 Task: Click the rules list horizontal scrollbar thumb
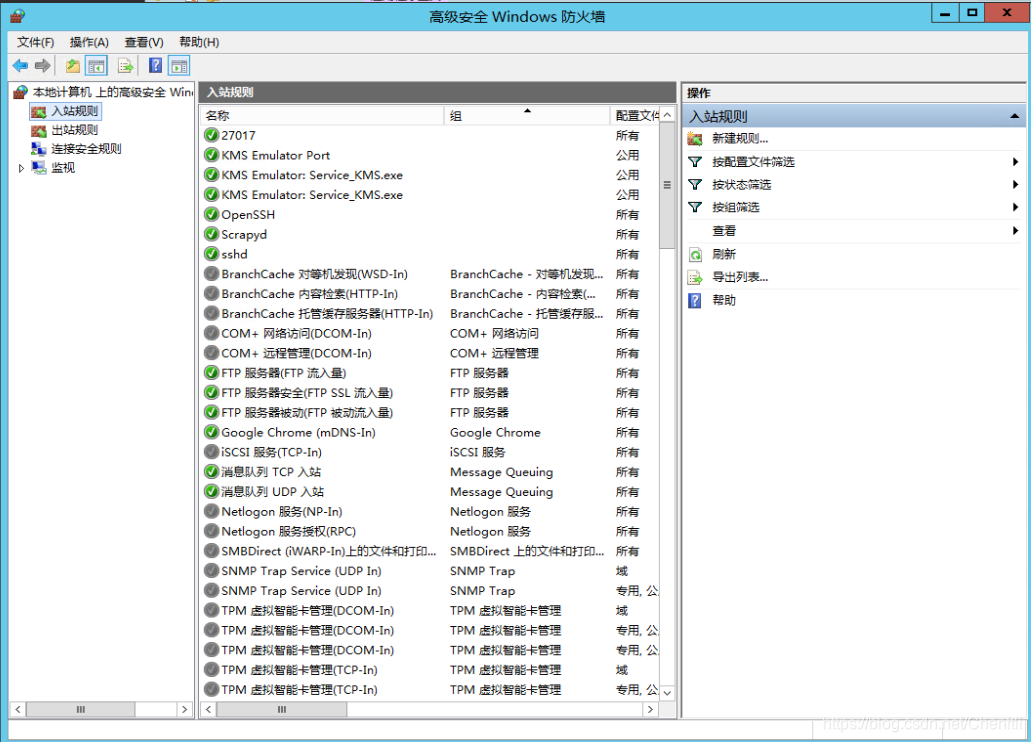pyautogui.click(x=281, y=709)
